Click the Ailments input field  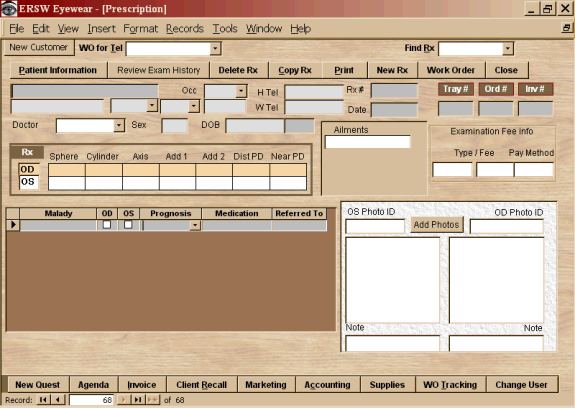[x=367, y=142]
